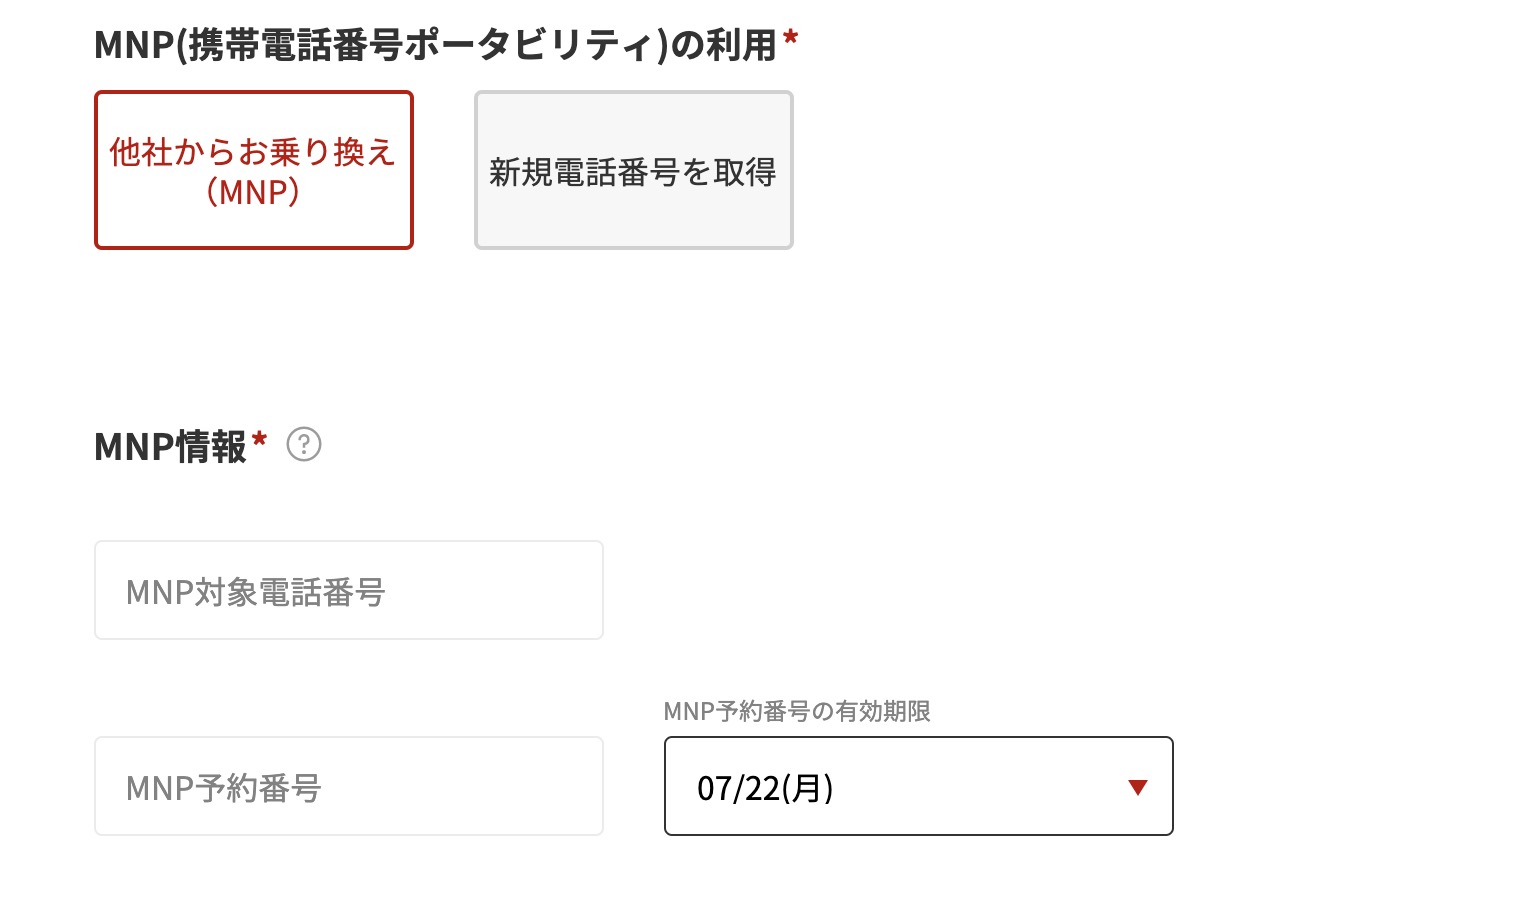Select 新規電話番号を取得 option

[x=633, y=170]
